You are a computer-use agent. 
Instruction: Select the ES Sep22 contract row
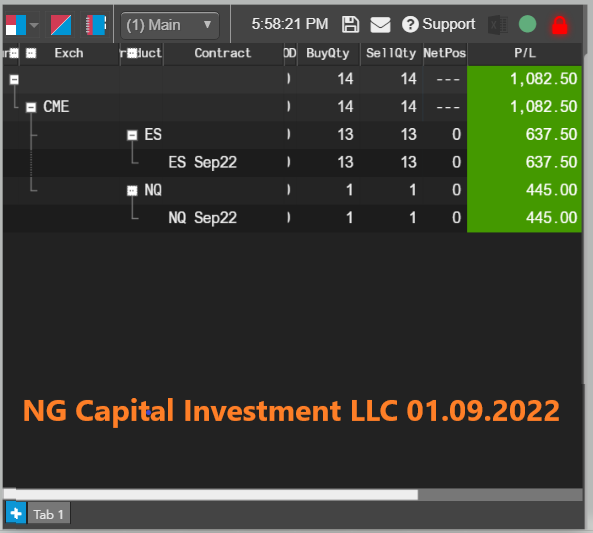tap(292, 163)
